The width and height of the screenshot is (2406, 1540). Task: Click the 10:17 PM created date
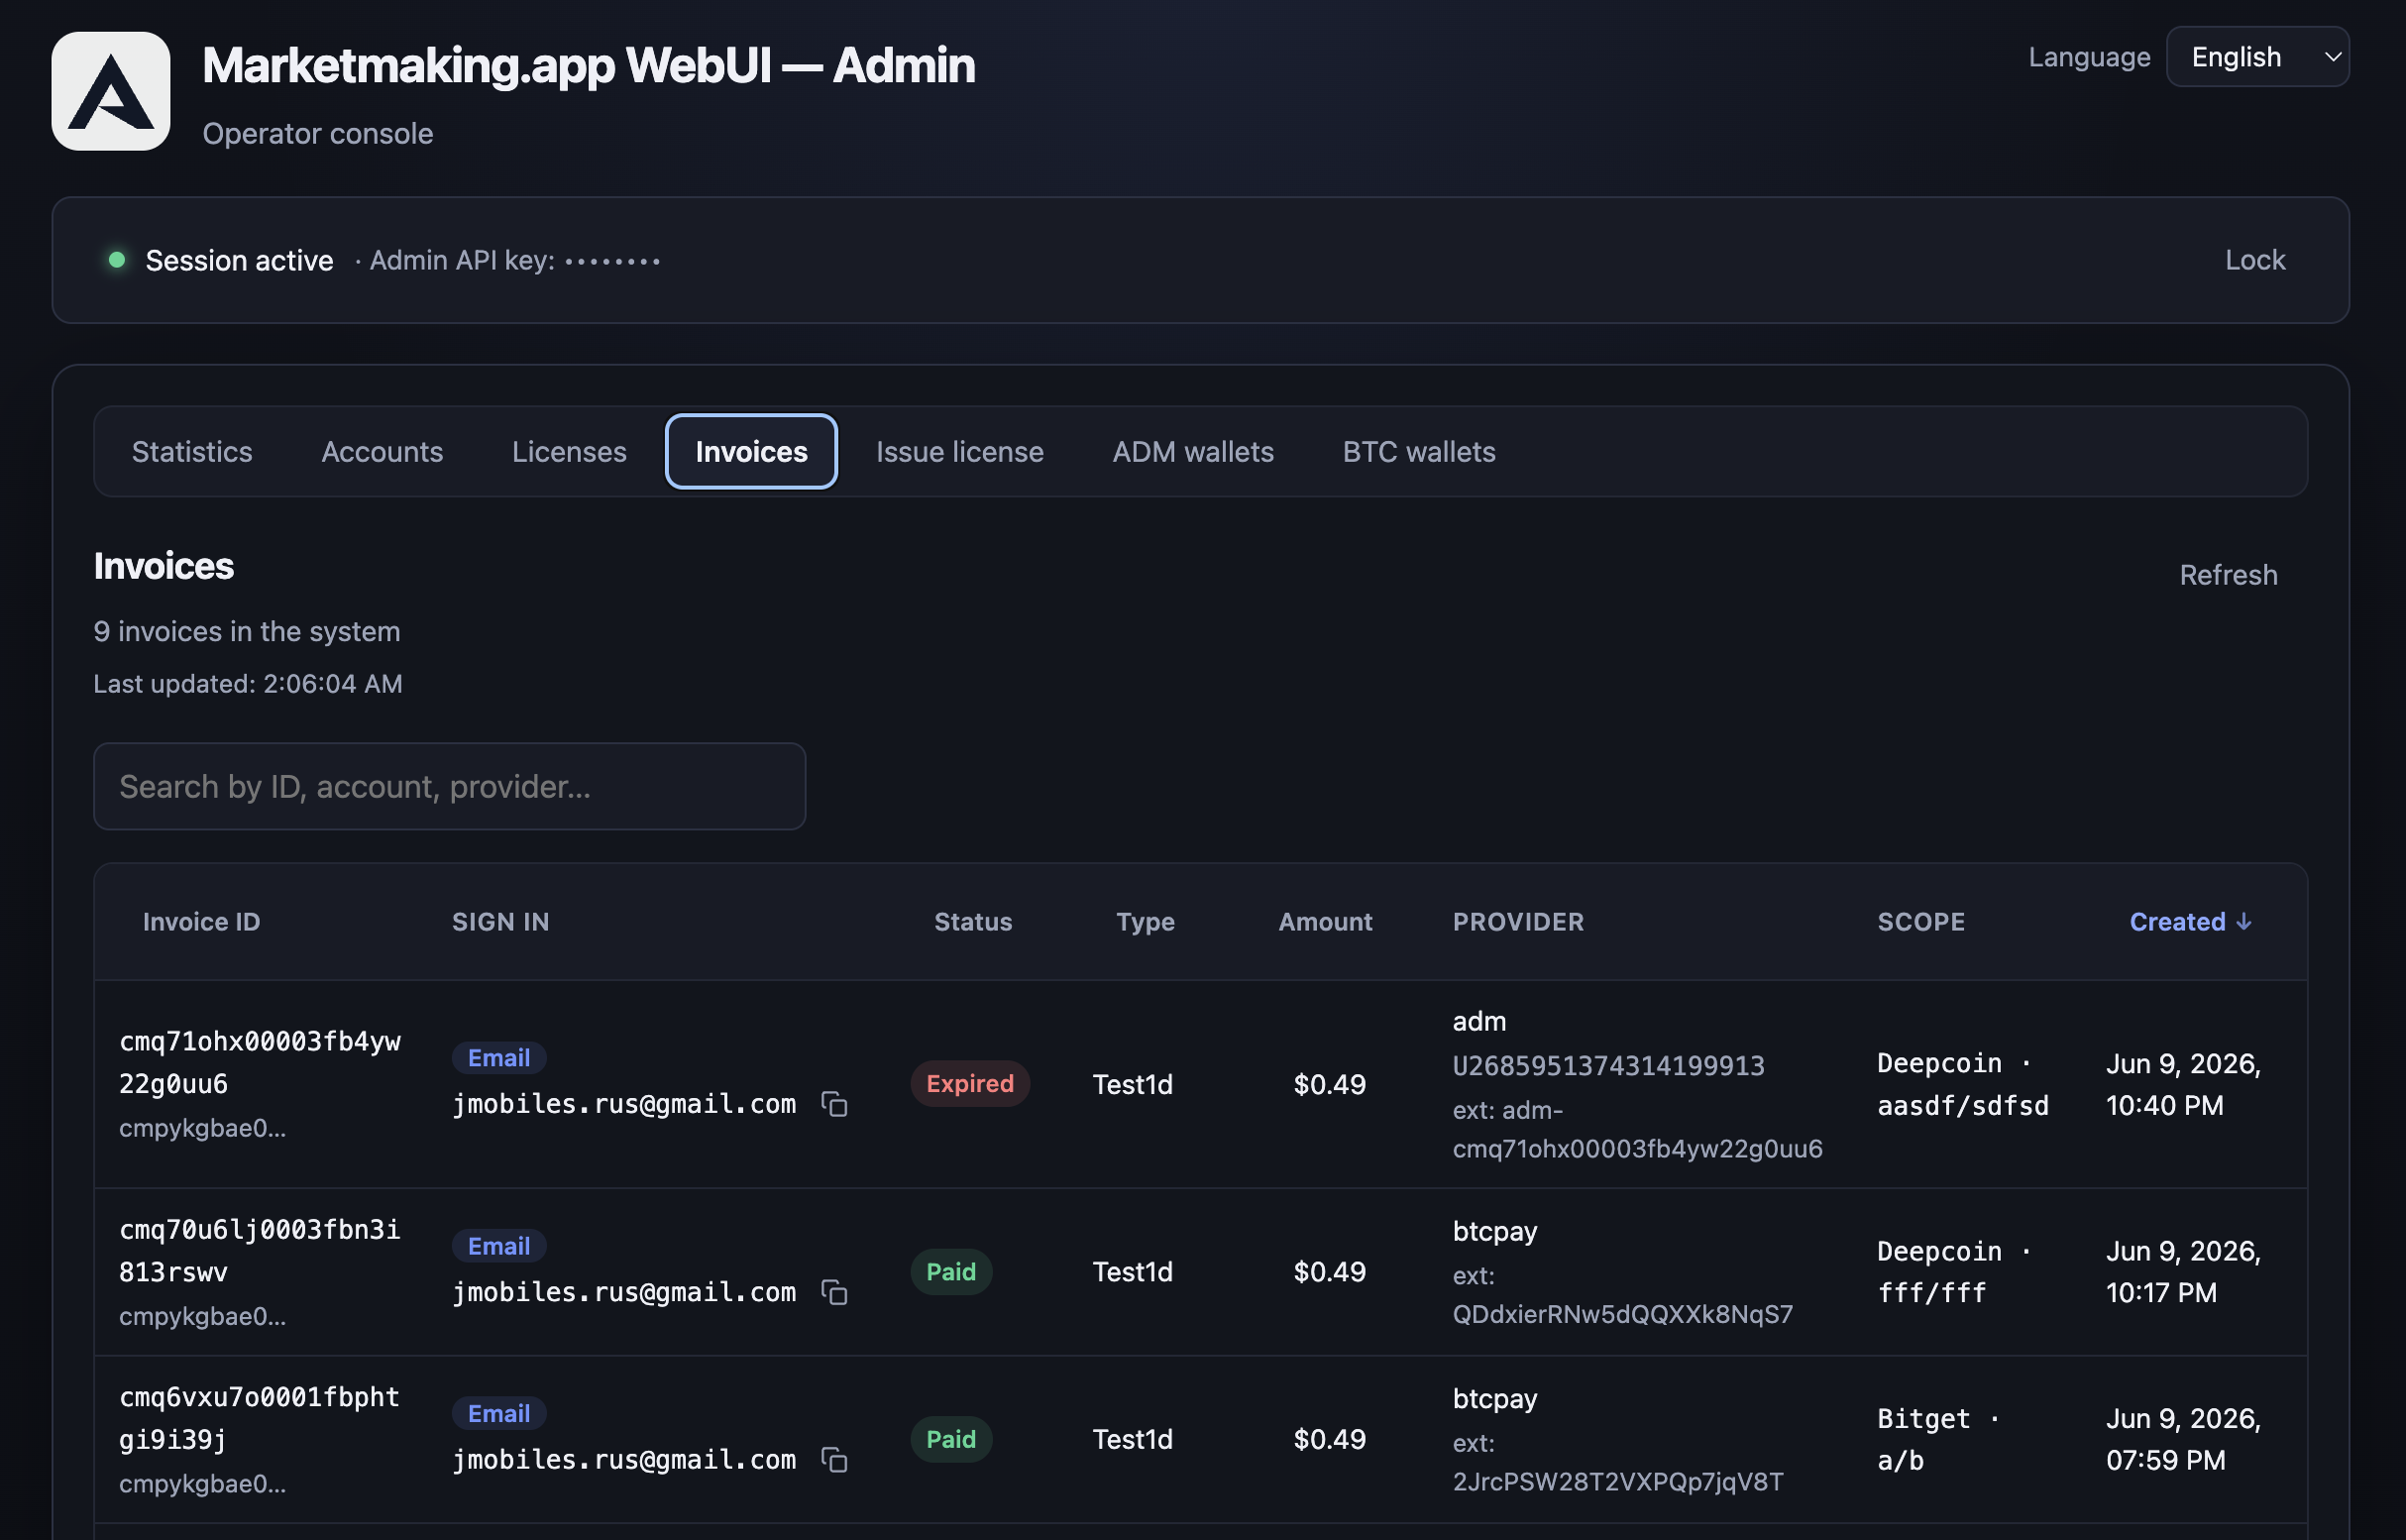click(2183, 1272)
